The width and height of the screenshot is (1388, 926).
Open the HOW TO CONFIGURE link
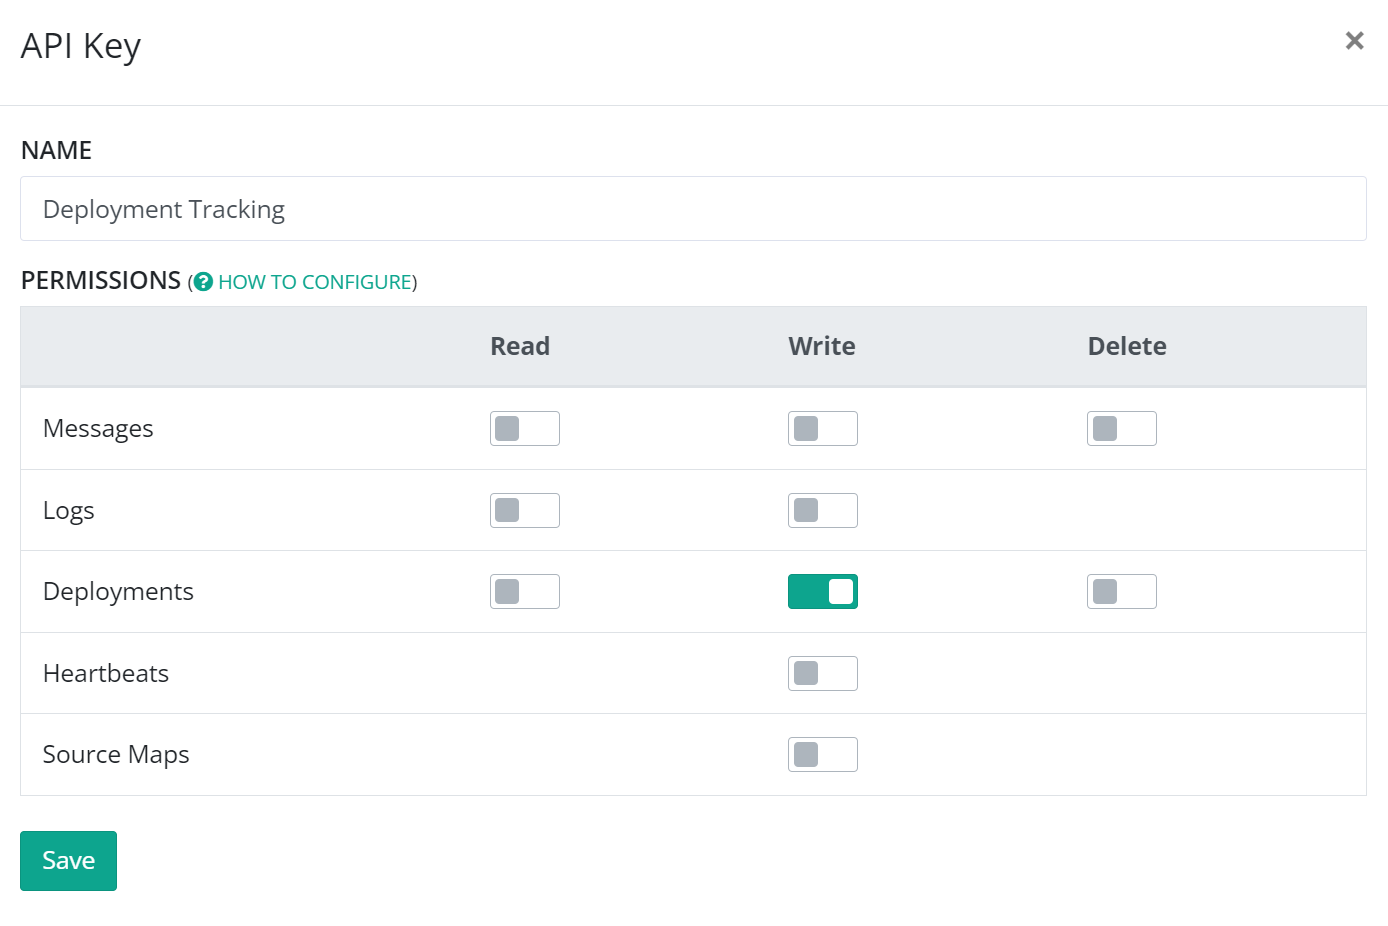coord(315,282)
